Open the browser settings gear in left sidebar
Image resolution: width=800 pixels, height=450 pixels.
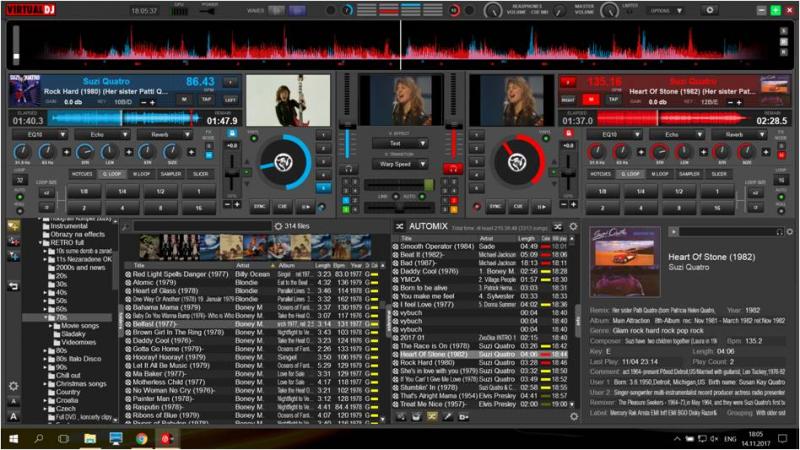tap(14, 386)
